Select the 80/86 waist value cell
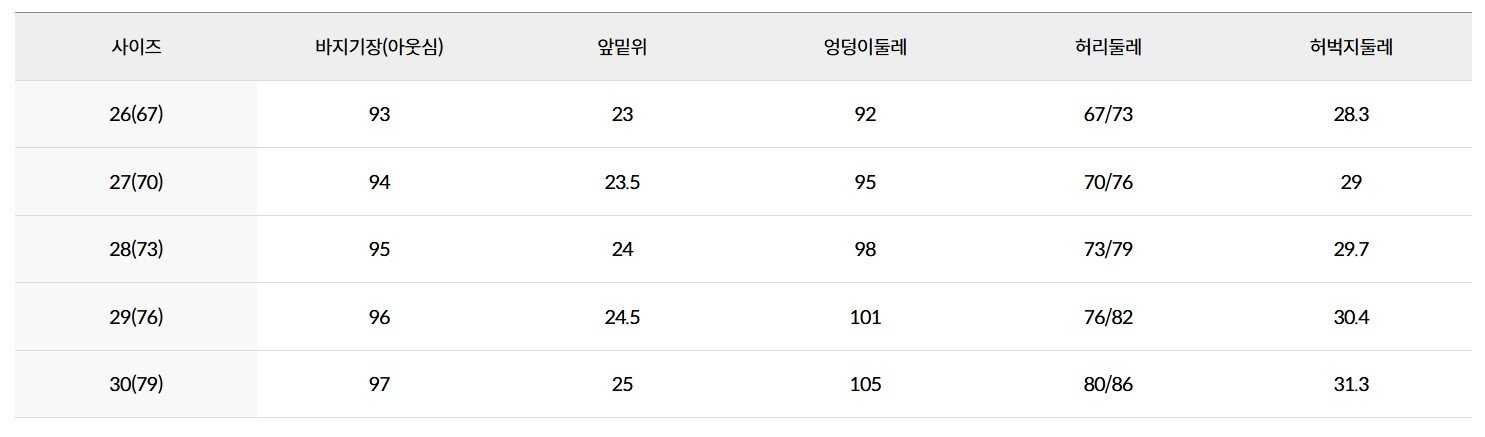 pos(1108,384)
